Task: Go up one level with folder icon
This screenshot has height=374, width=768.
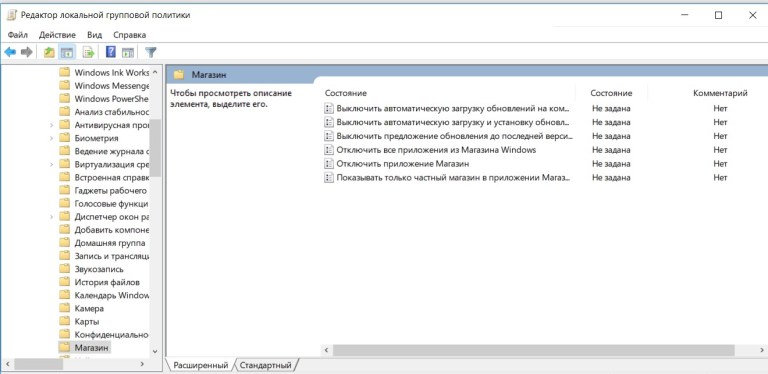Action: (x=49, y=52)
